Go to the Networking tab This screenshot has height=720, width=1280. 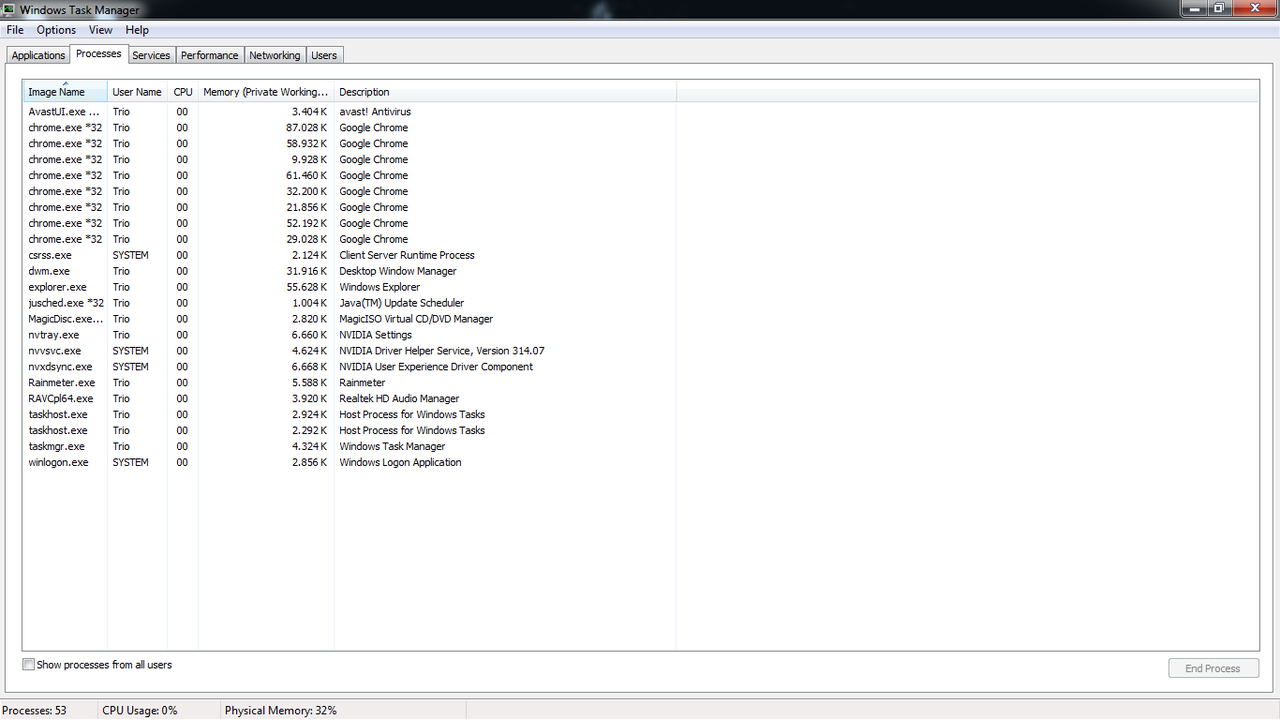[275, 55]
